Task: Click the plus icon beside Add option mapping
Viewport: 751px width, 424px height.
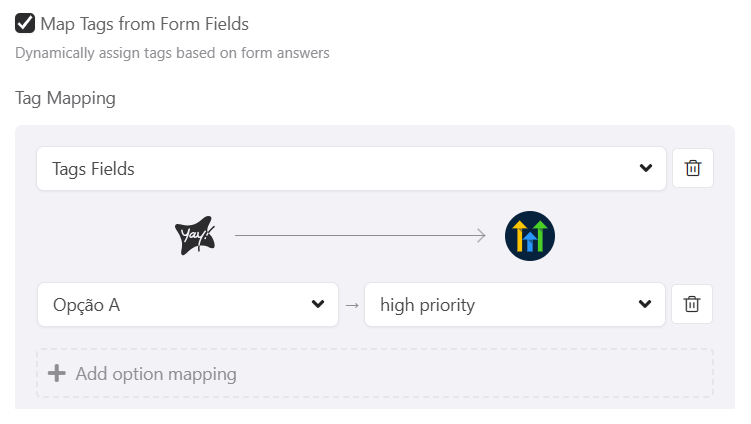Action: (x=57, y=374)
